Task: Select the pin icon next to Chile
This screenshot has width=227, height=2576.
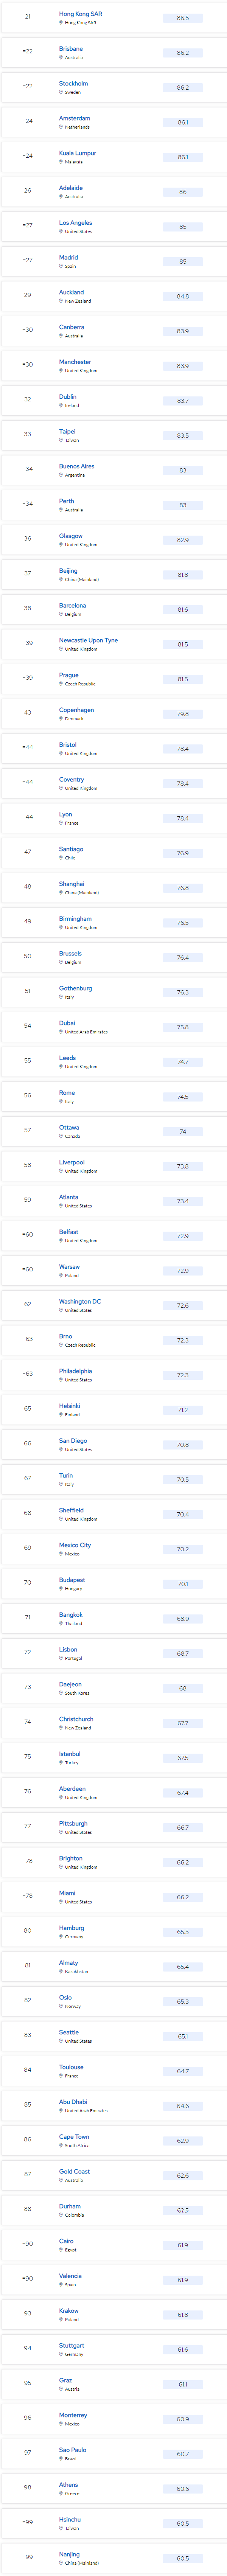Action: tap(61, 857)
